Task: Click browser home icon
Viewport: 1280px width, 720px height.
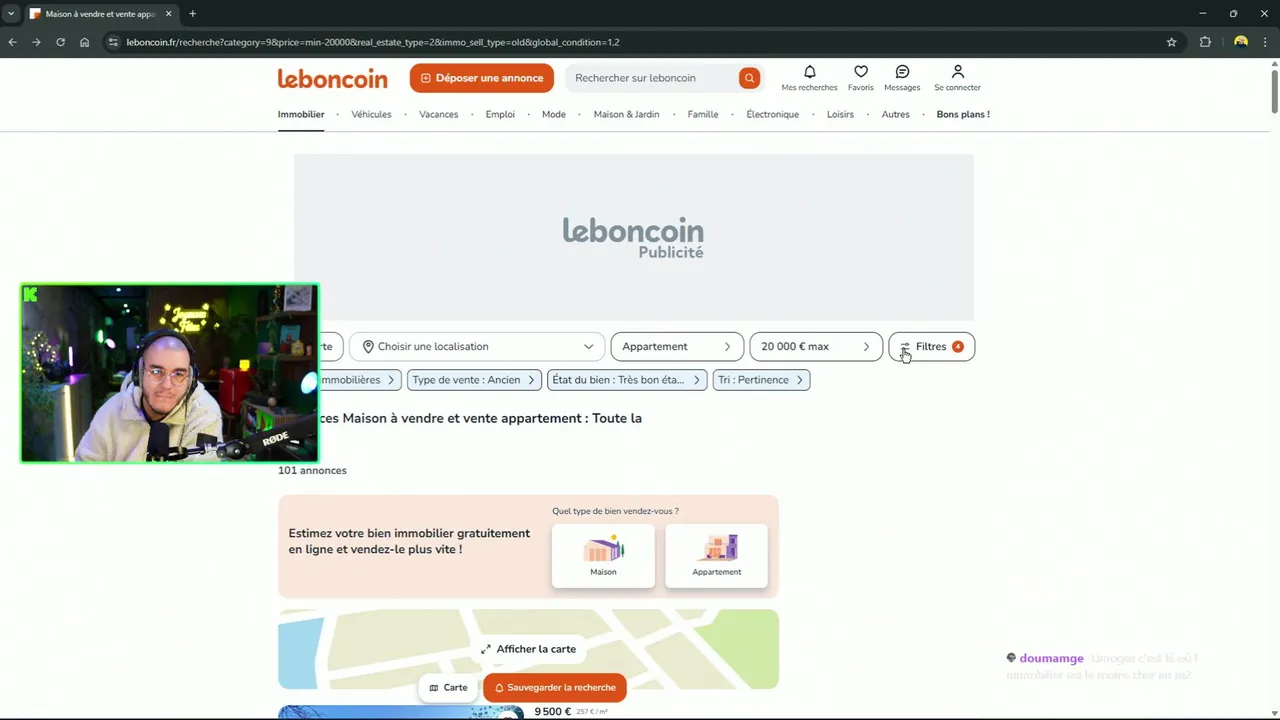Action: point(84,42)
